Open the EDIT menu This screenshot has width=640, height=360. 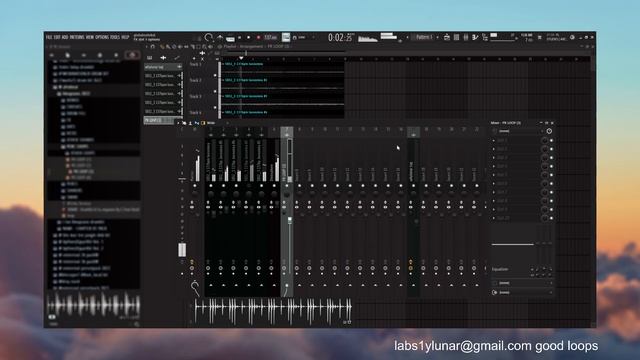[x=58, y=37]
